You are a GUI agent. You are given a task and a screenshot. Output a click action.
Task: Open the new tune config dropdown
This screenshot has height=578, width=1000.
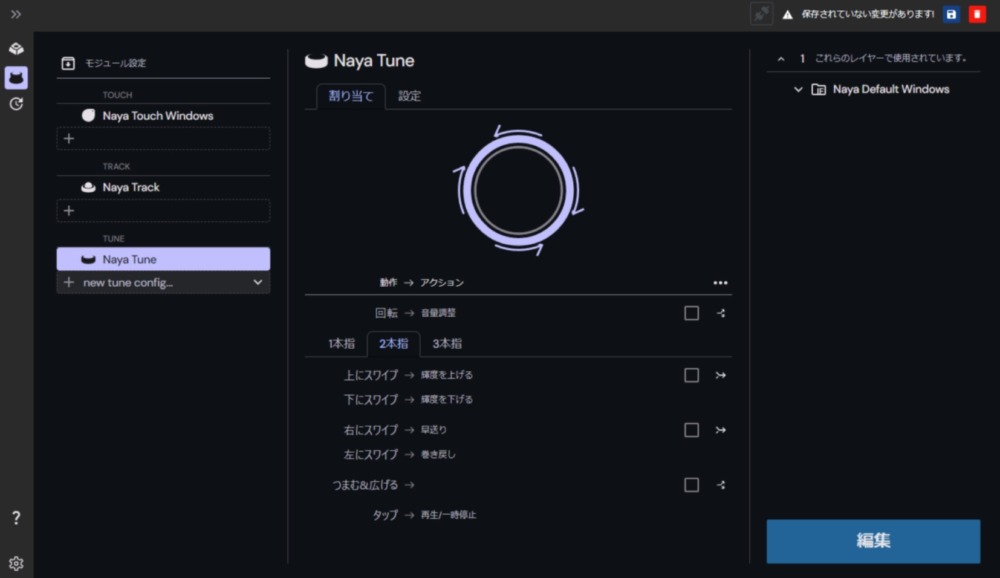257,283
